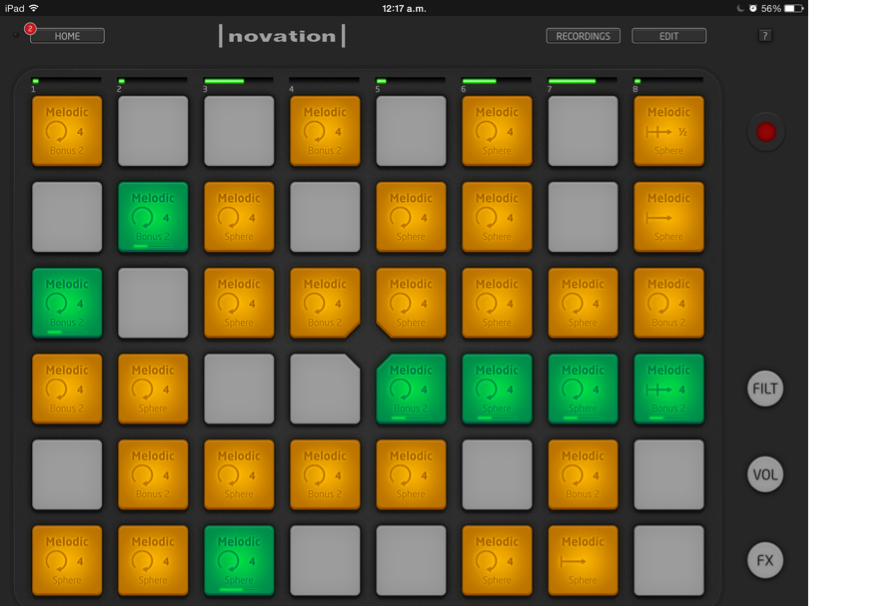Trigger the green one-shot Bonus 2 pad

[668, 389]
